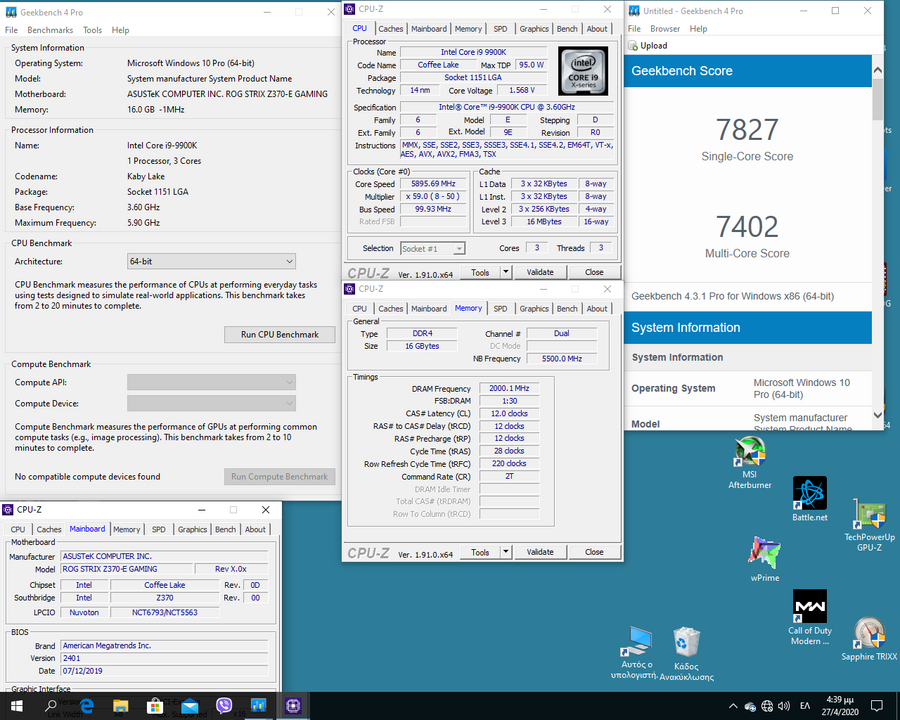
Task: Switch to Caches tab in top CPU-Z
Action: [x=391, y=29]
